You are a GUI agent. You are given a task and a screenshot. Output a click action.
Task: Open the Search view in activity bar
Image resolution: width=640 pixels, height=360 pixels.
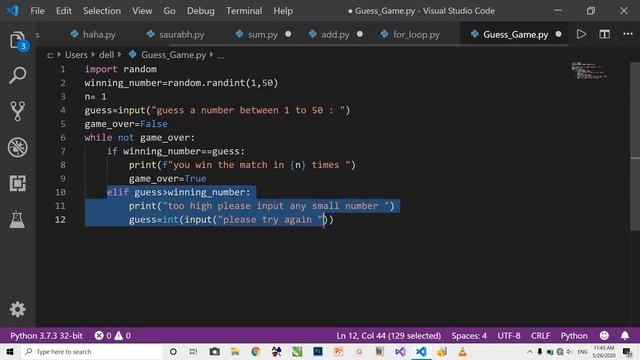[18, 75]
